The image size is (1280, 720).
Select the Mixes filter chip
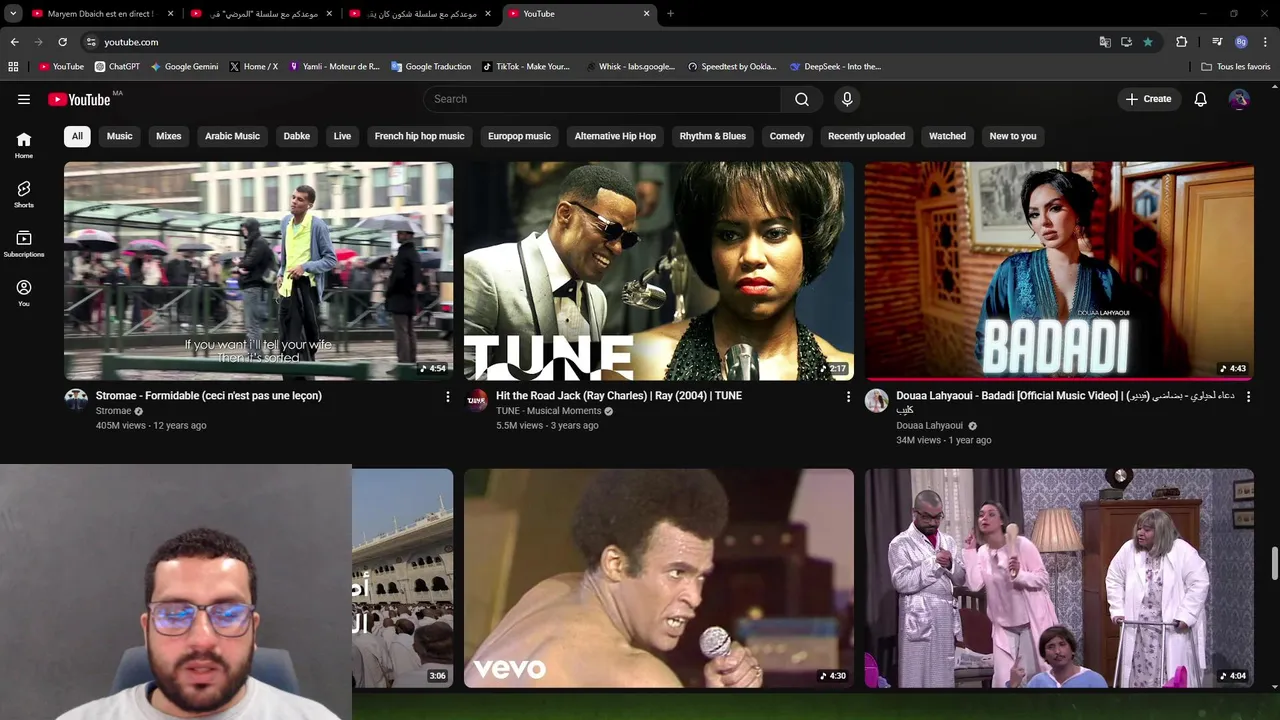coord(169,136)
